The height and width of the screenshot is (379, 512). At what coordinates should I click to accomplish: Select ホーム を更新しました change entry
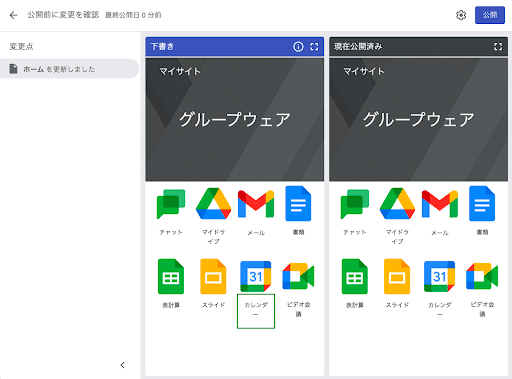coord(69,69)
